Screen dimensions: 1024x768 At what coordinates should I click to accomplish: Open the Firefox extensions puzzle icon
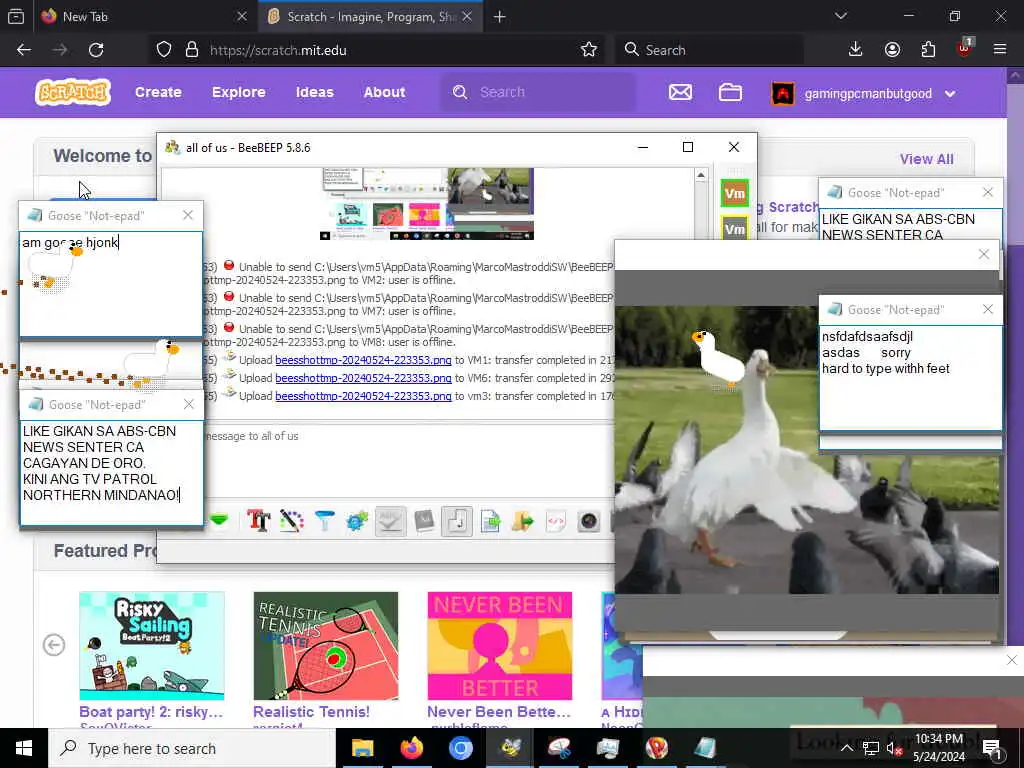point(928,50)
